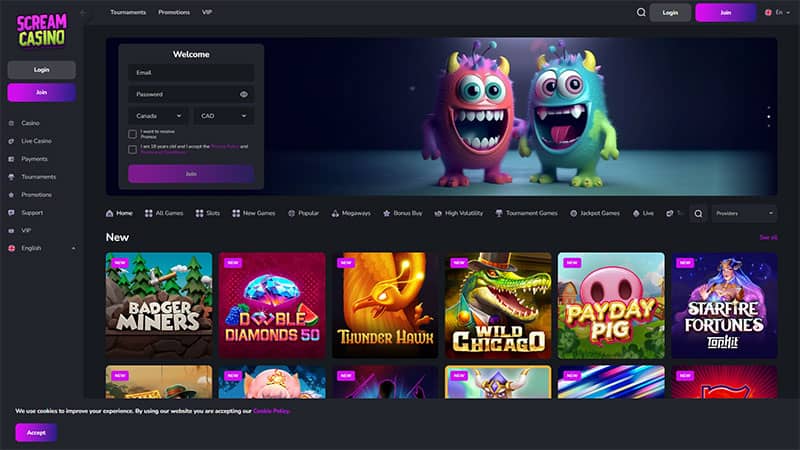Check the receive promos checkbox

(x=133, y=134)
